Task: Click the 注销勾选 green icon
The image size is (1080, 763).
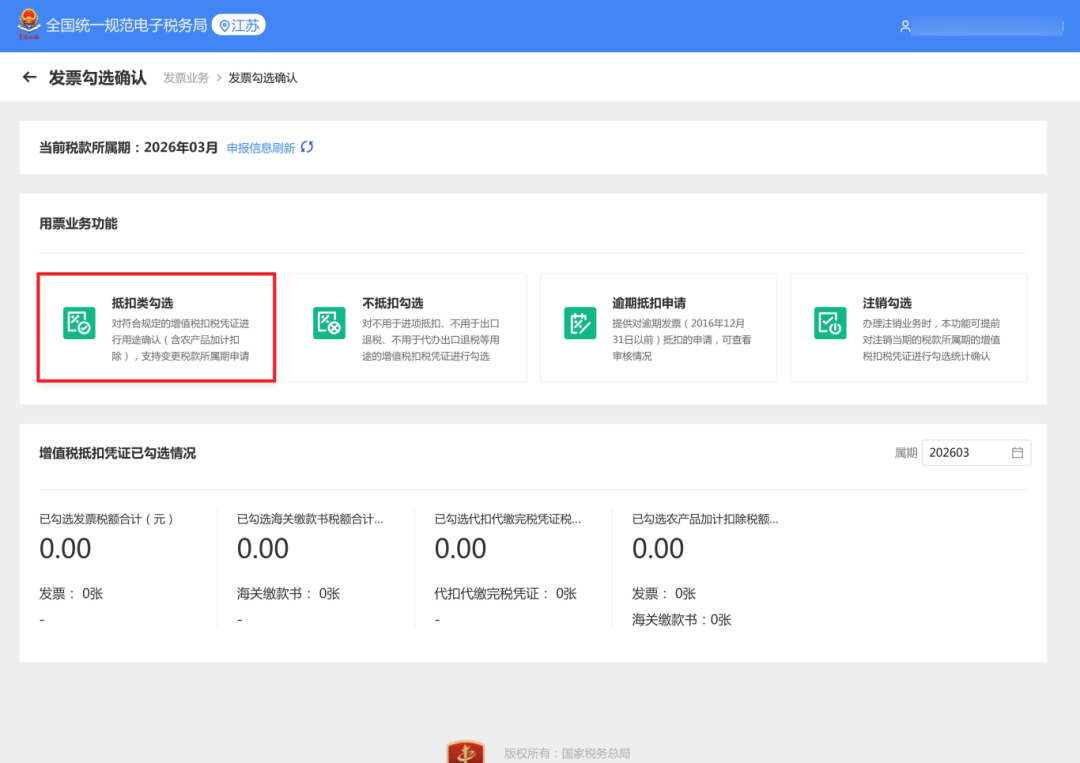Action: (830, 322)
